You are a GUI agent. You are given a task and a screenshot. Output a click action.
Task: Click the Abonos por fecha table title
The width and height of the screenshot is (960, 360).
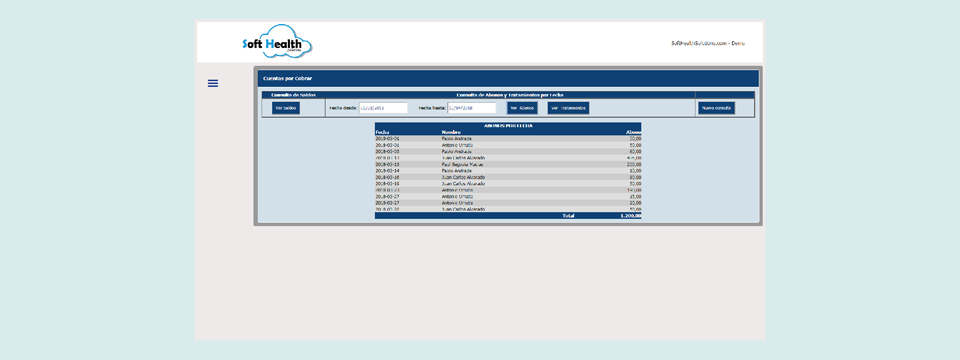508,126
